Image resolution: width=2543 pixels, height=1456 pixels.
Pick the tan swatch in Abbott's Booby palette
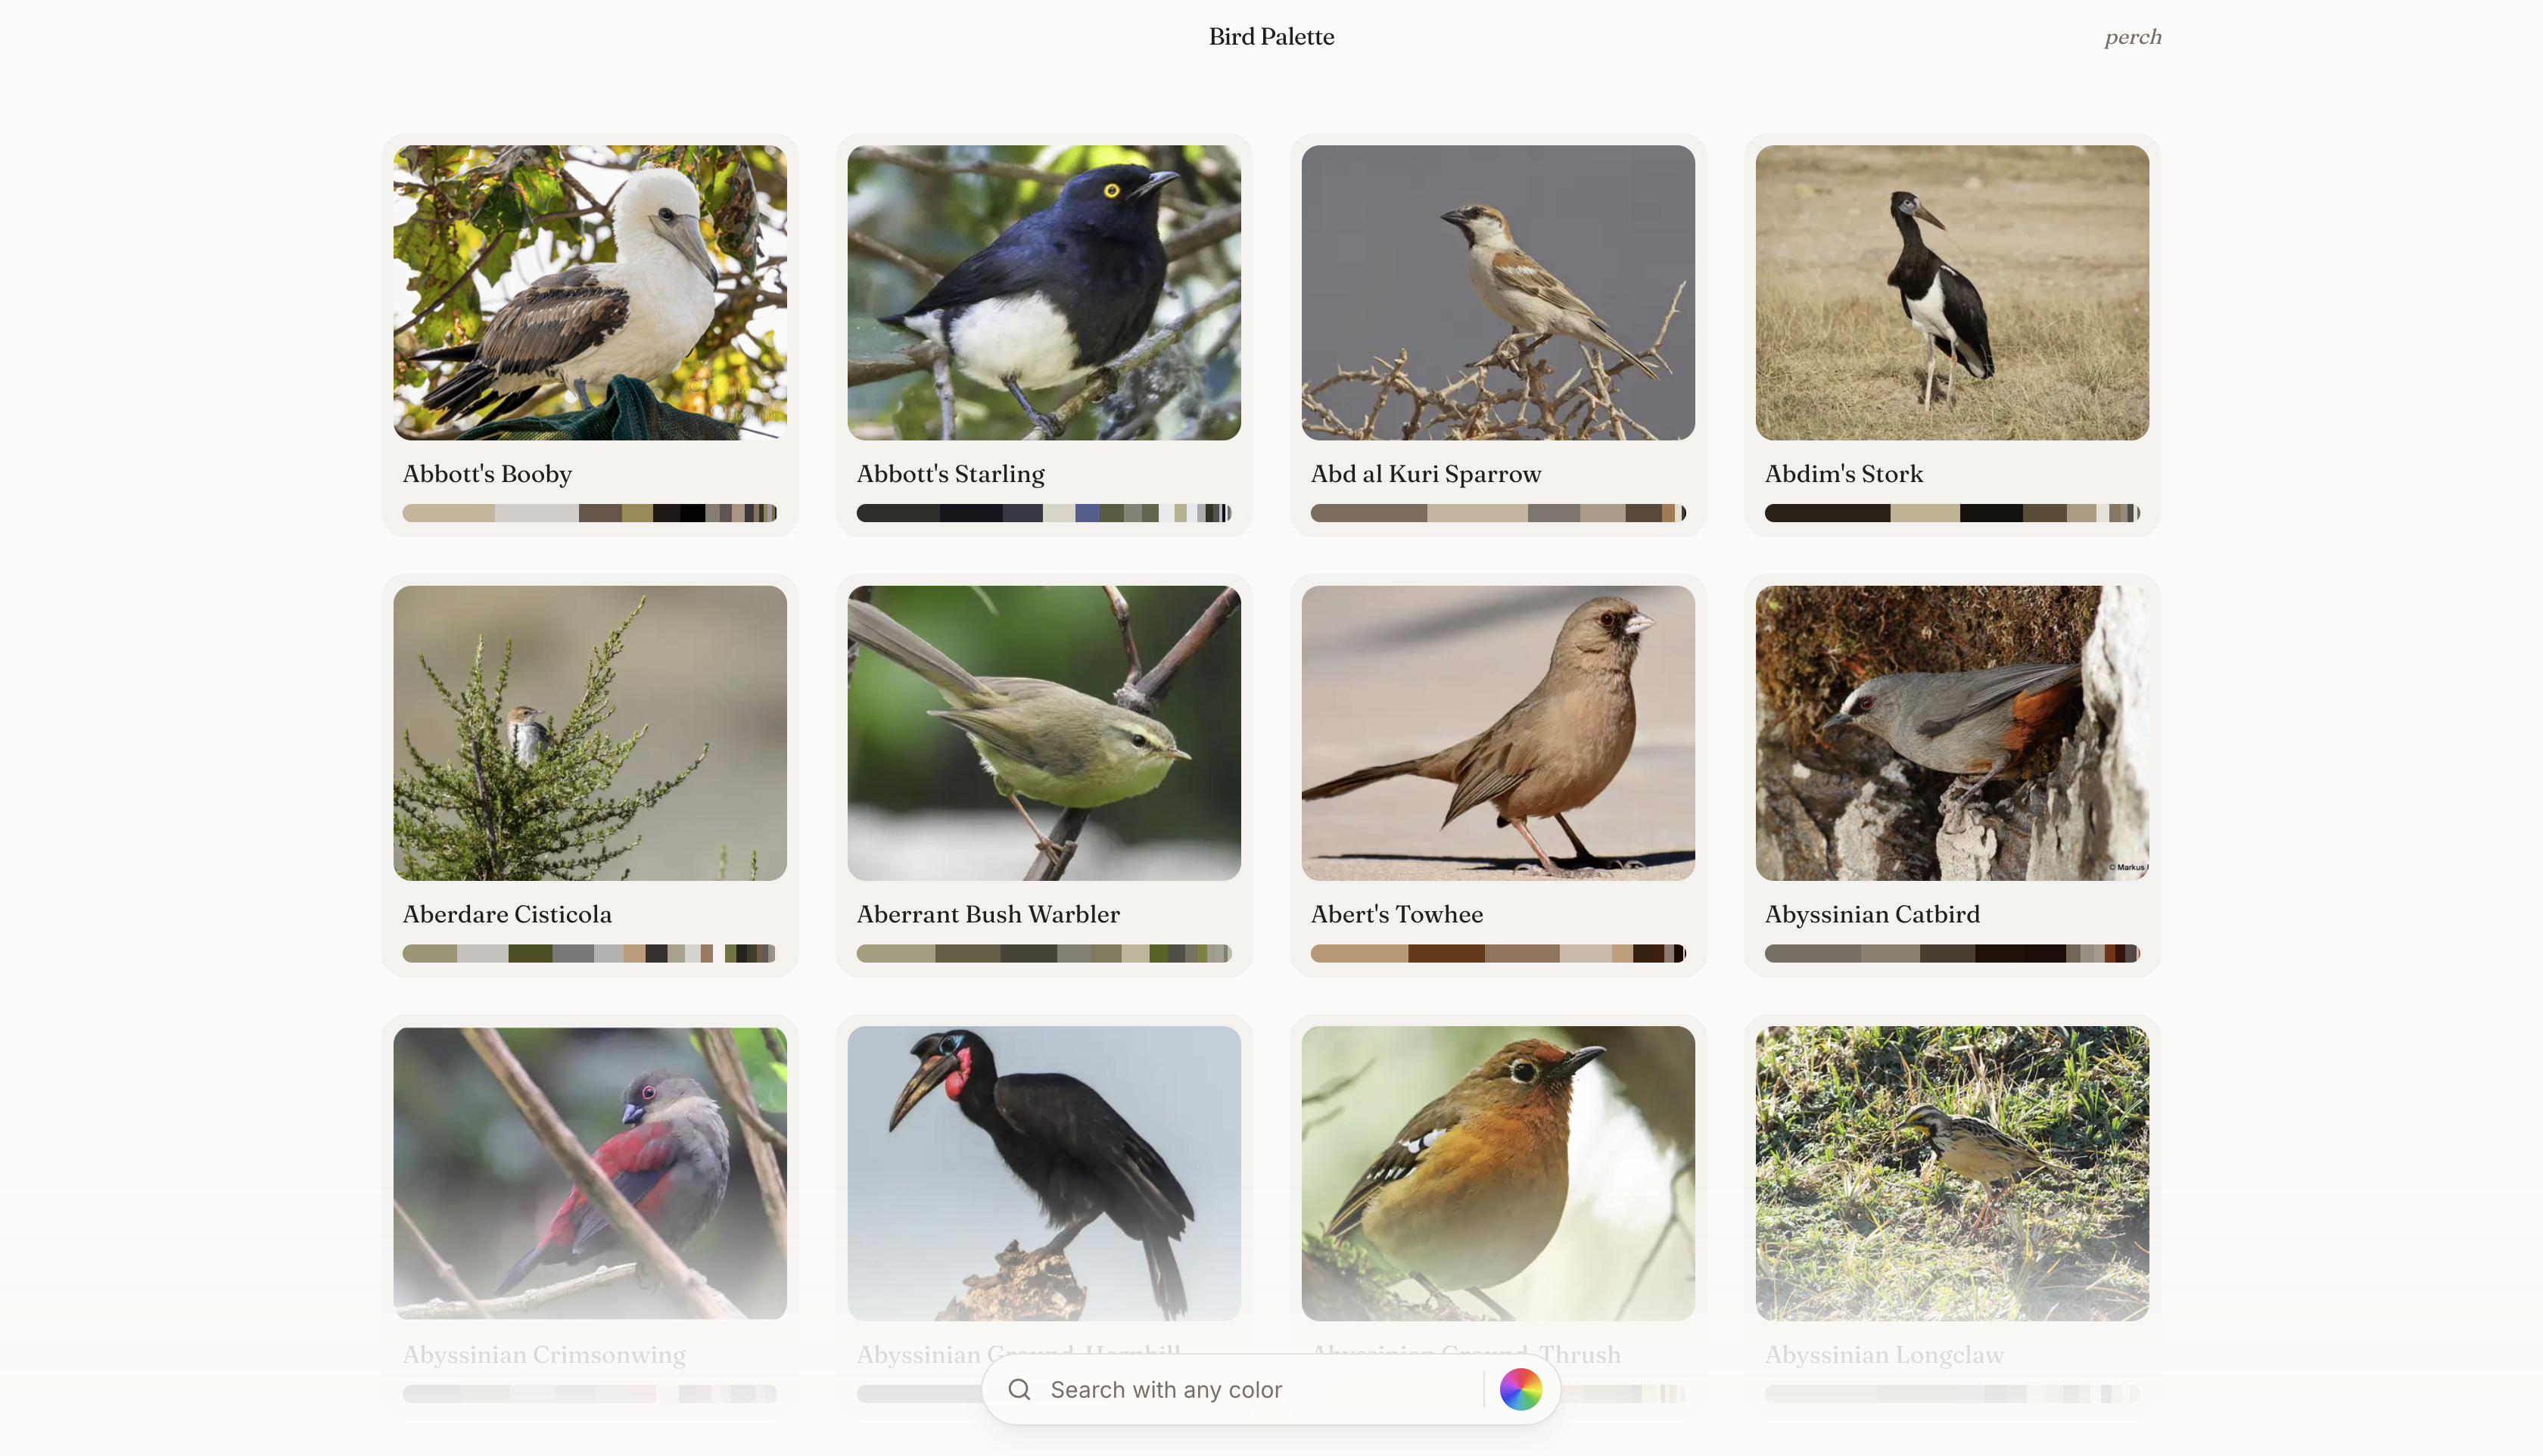(x=448, y=513)
